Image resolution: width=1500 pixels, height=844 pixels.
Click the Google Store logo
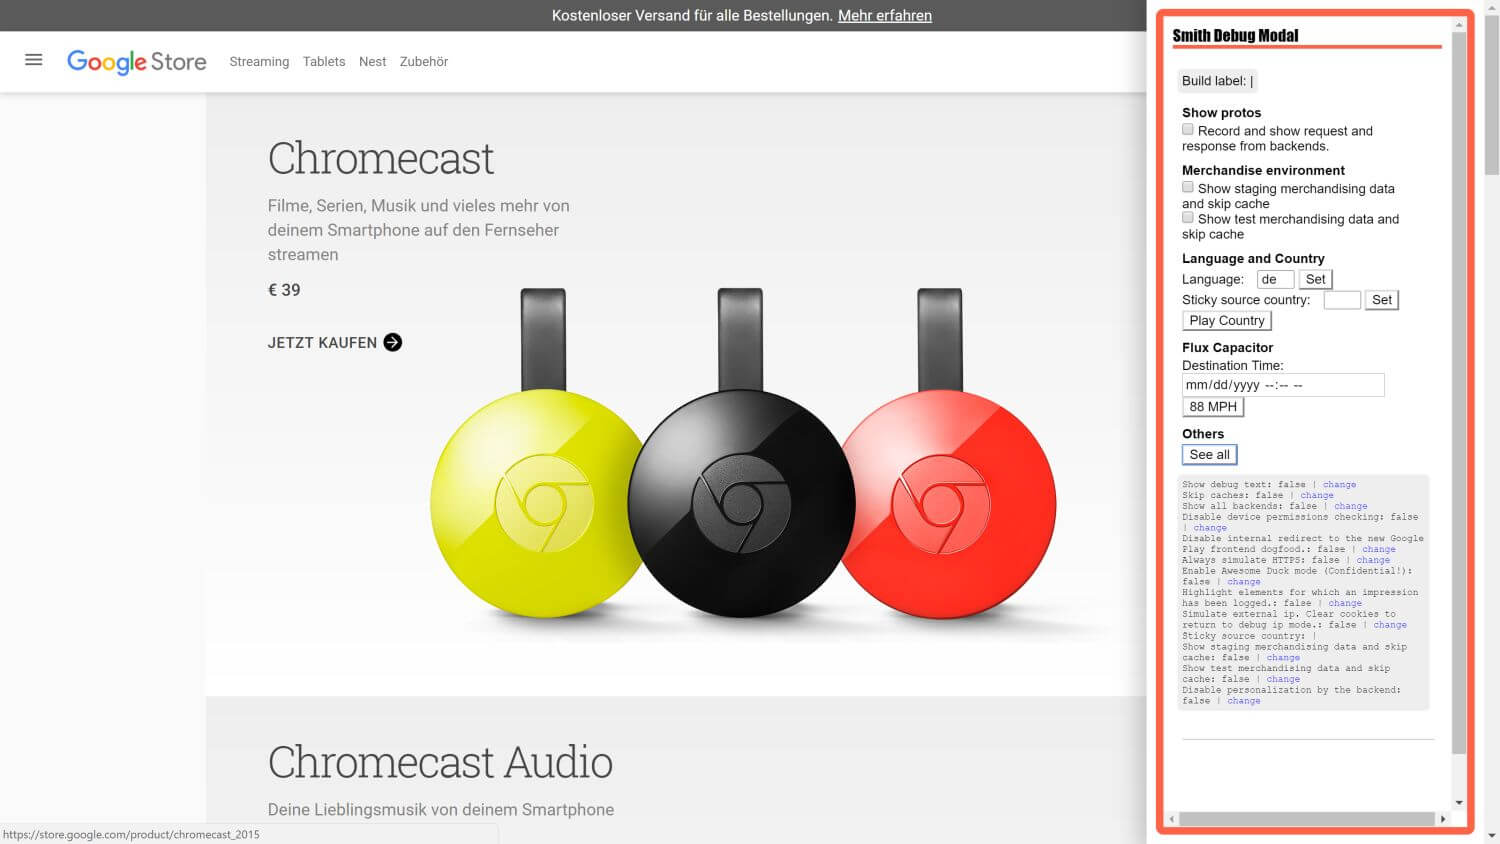[137, 62]
